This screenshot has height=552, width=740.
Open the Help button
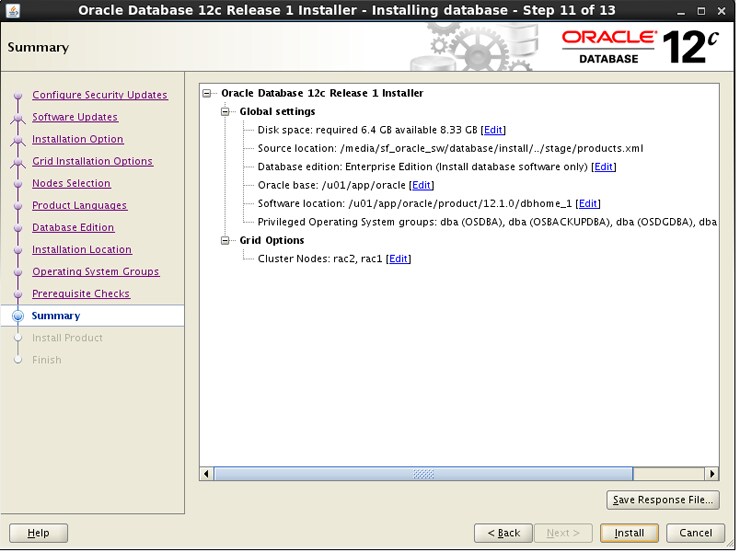[38, 534]
